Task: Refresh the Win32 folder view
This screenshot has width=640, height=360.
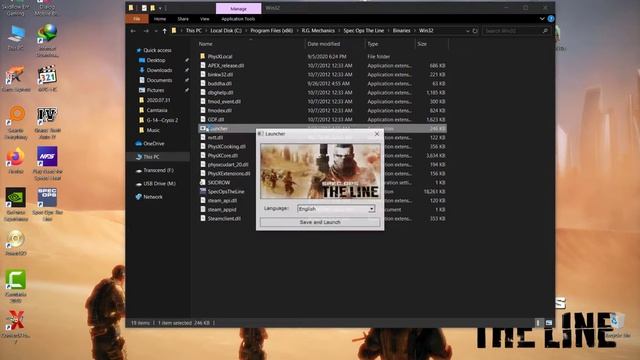Action: click(x=475, y=31)
